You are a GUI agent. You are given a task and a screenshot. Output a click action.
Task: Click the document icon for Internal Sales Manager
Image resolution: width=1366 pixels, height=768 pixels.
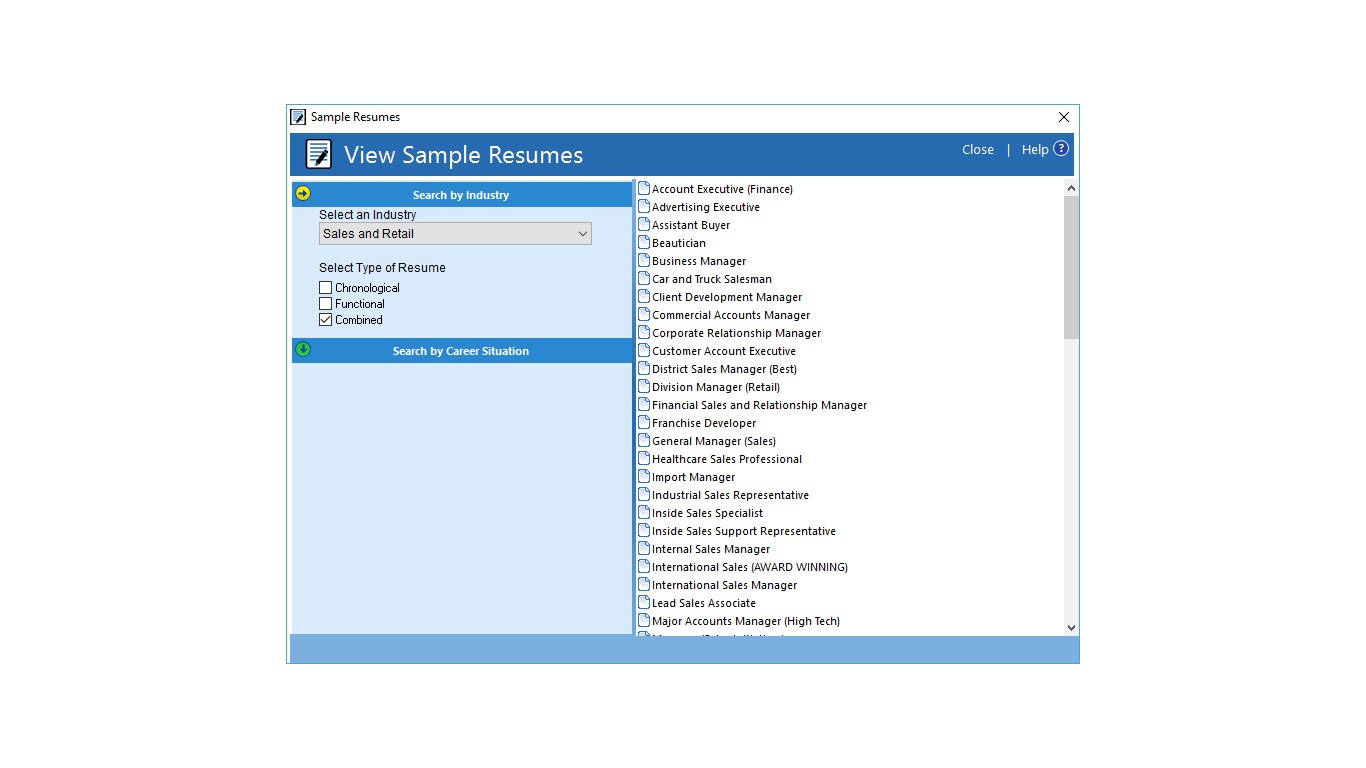[644, 548]
